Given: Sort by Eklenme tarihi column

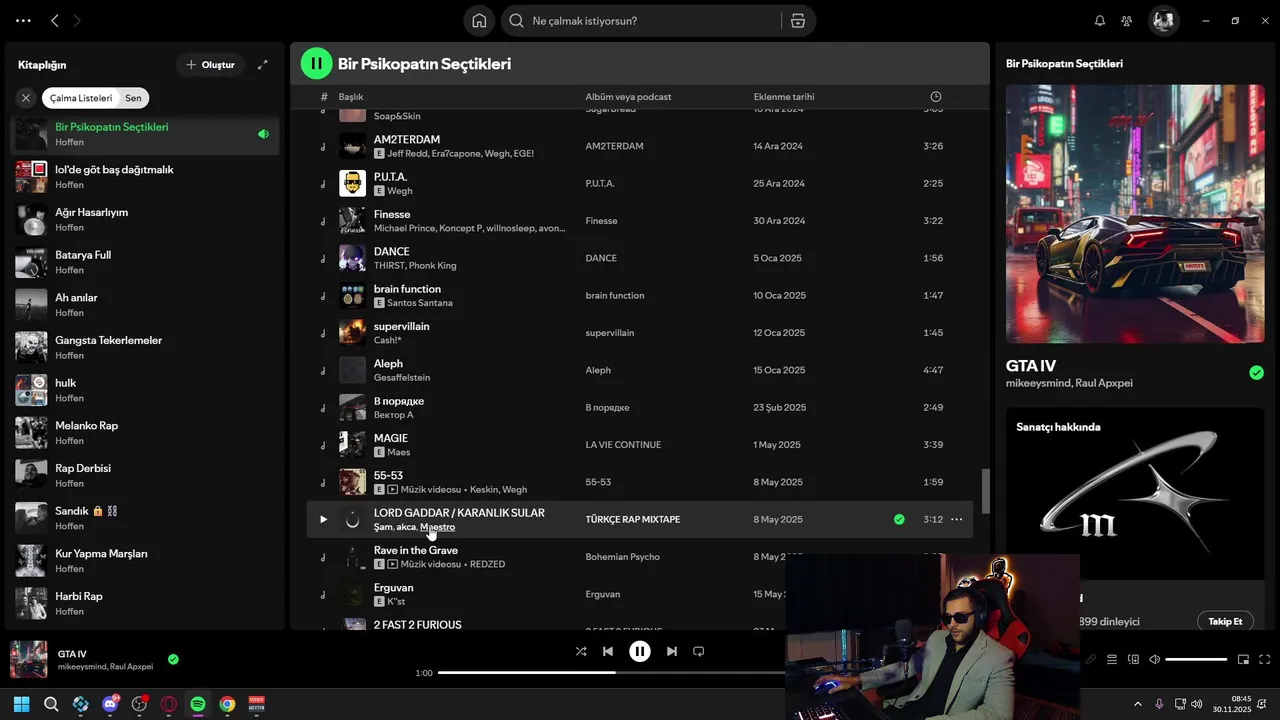Looking at the screenshot, I should pos(784,97).
